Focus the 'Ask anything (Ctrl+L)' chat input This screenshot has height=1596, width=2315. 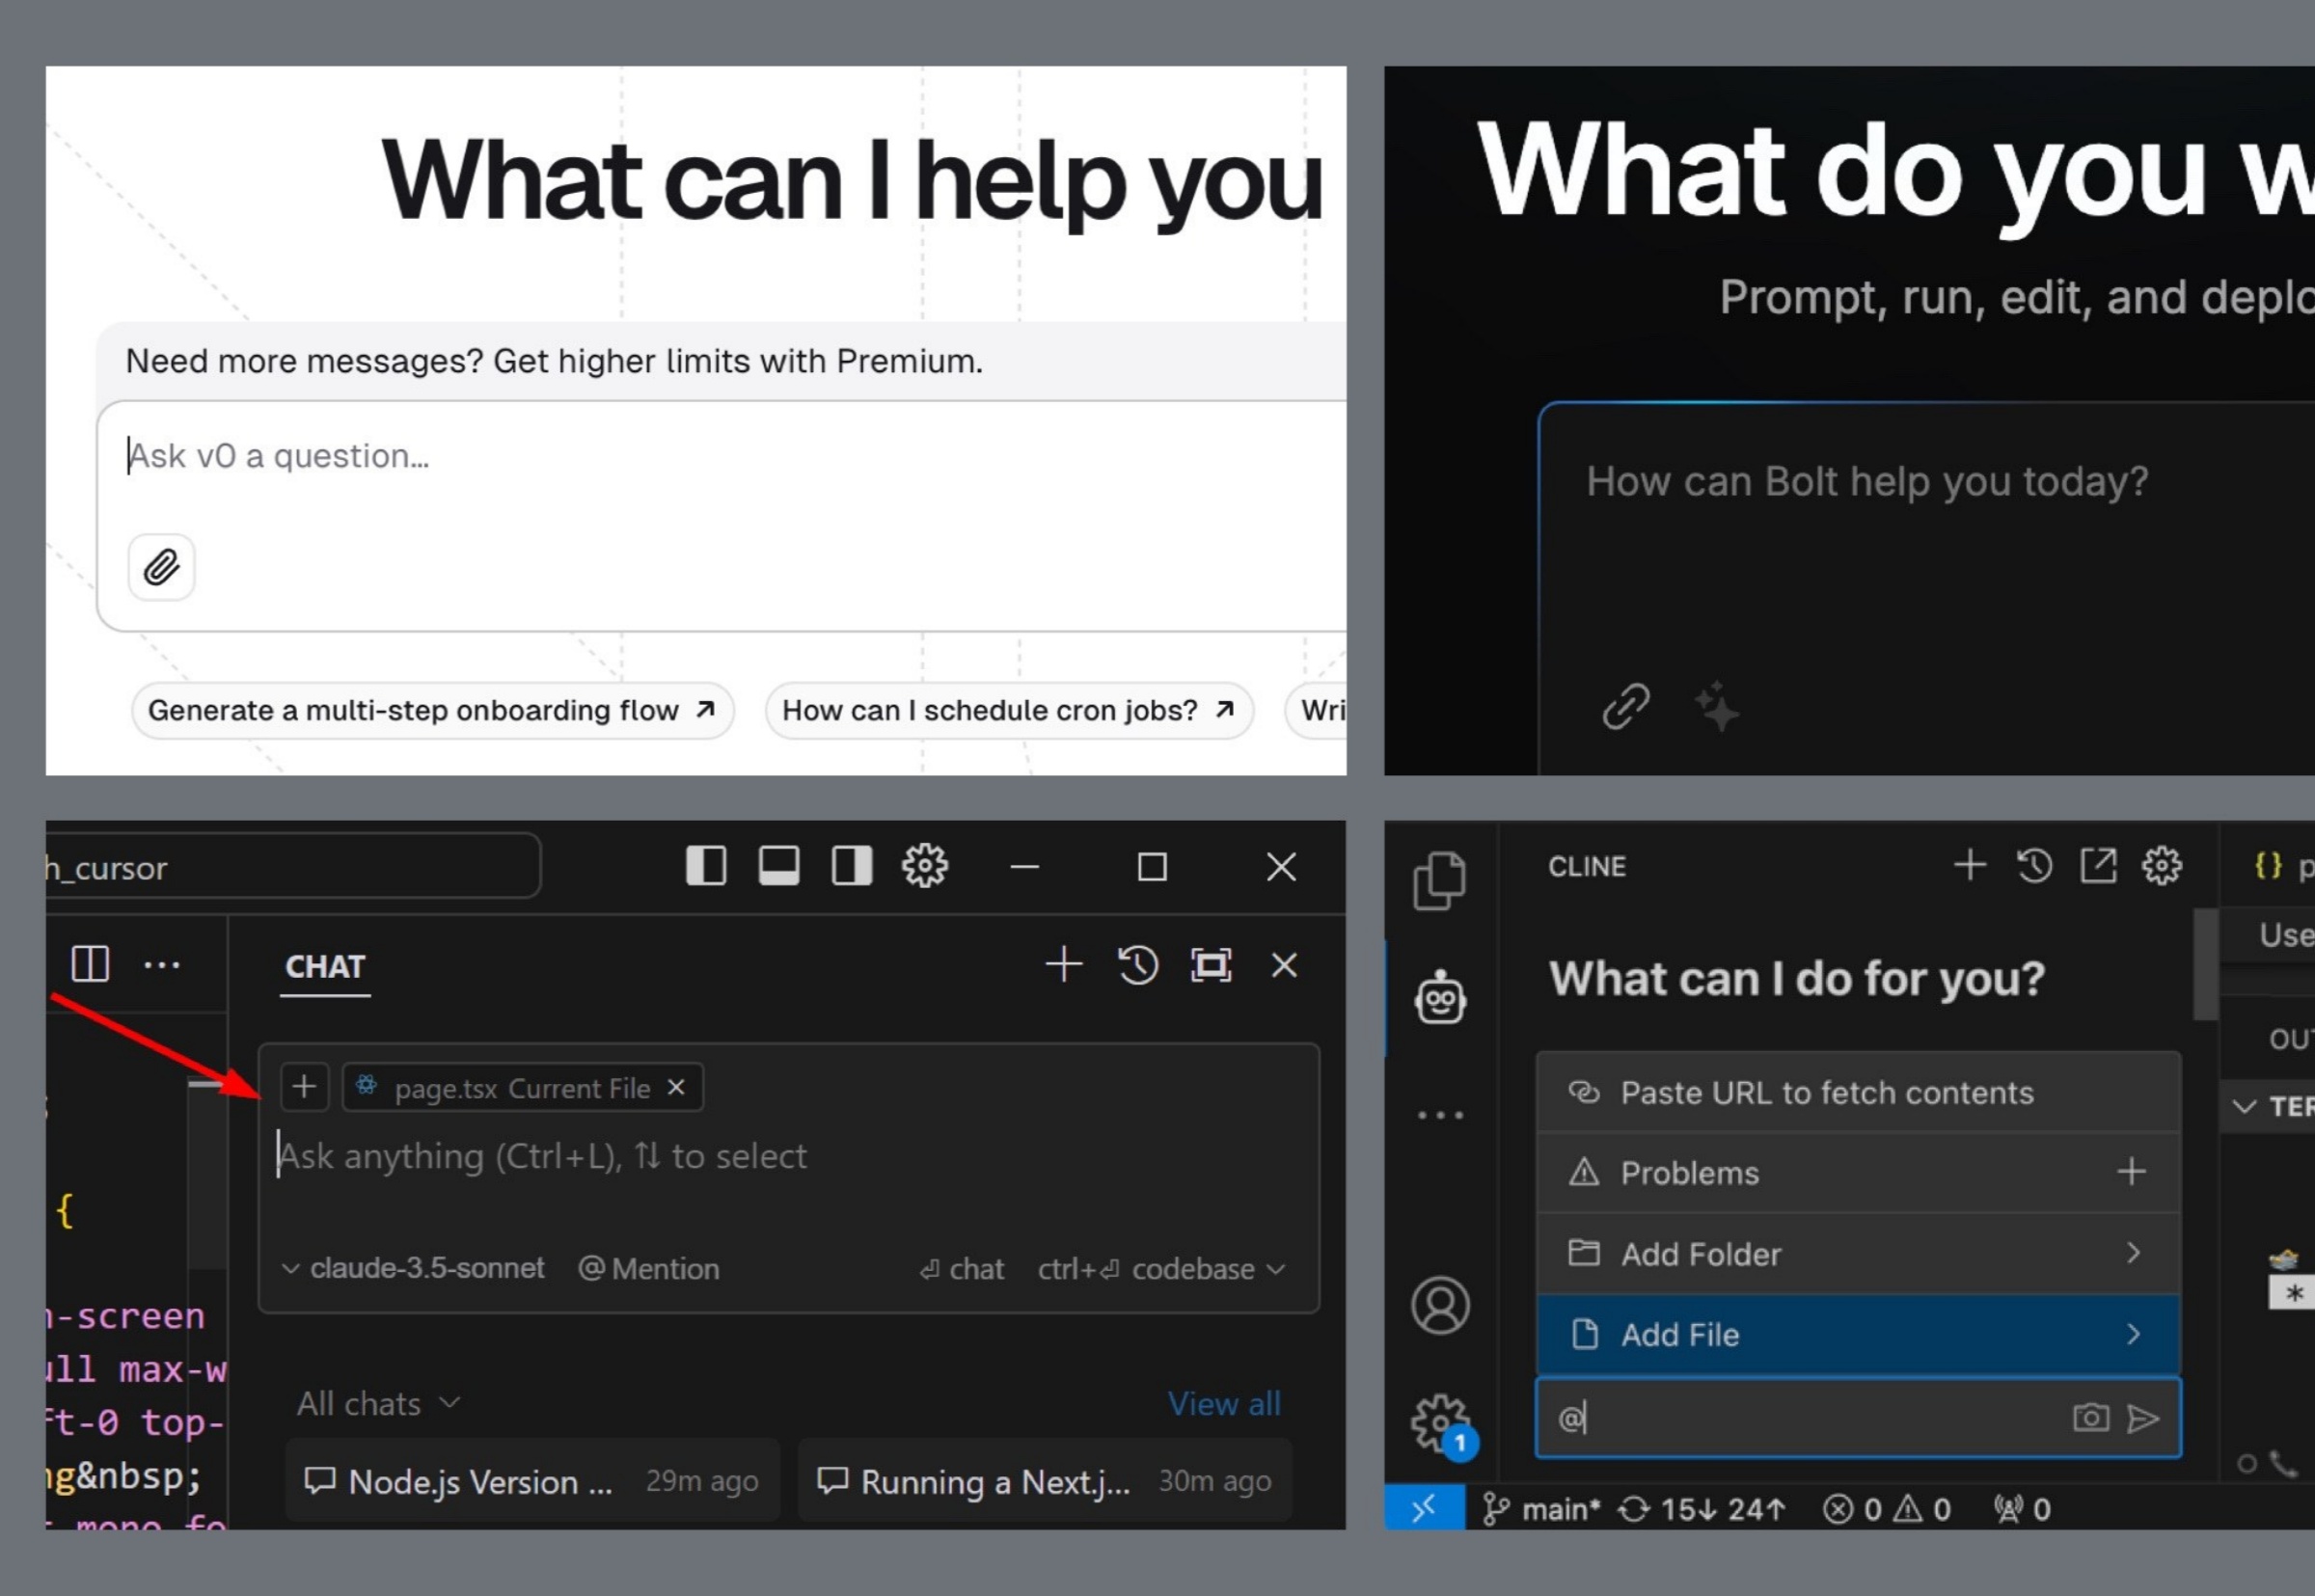click(788, 1157)
